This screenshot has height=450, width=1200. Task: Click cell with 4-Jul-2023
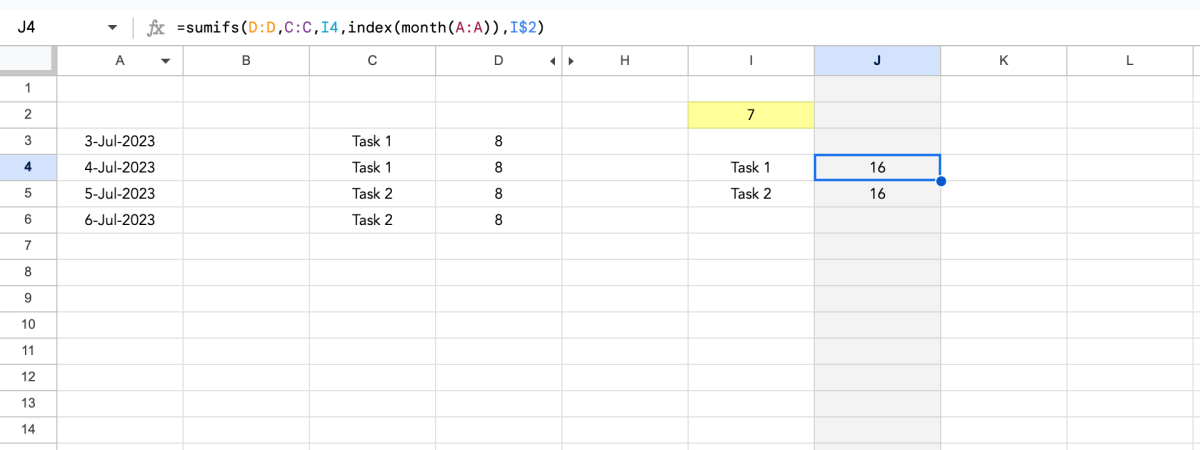click(120, 167)
